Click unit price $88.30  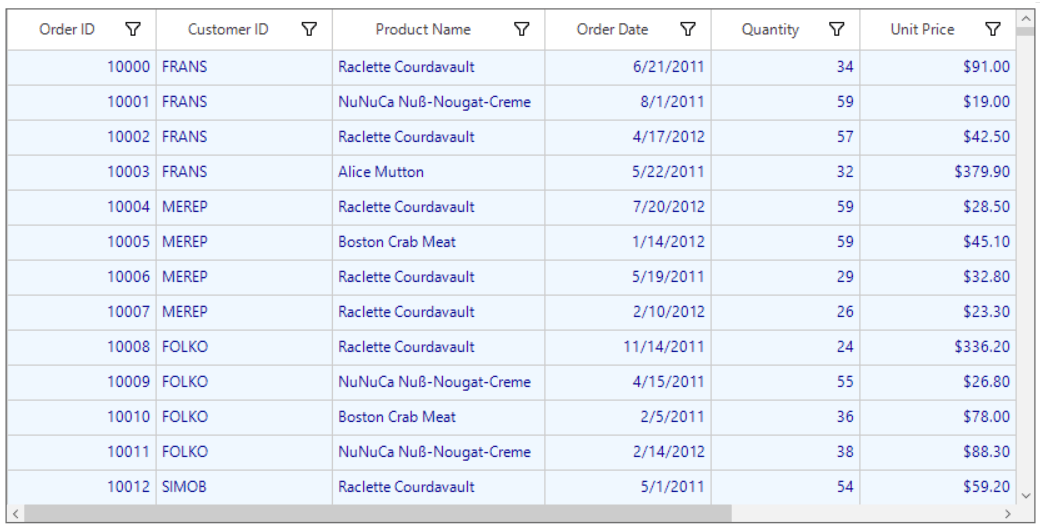click(x=938, y=452)
